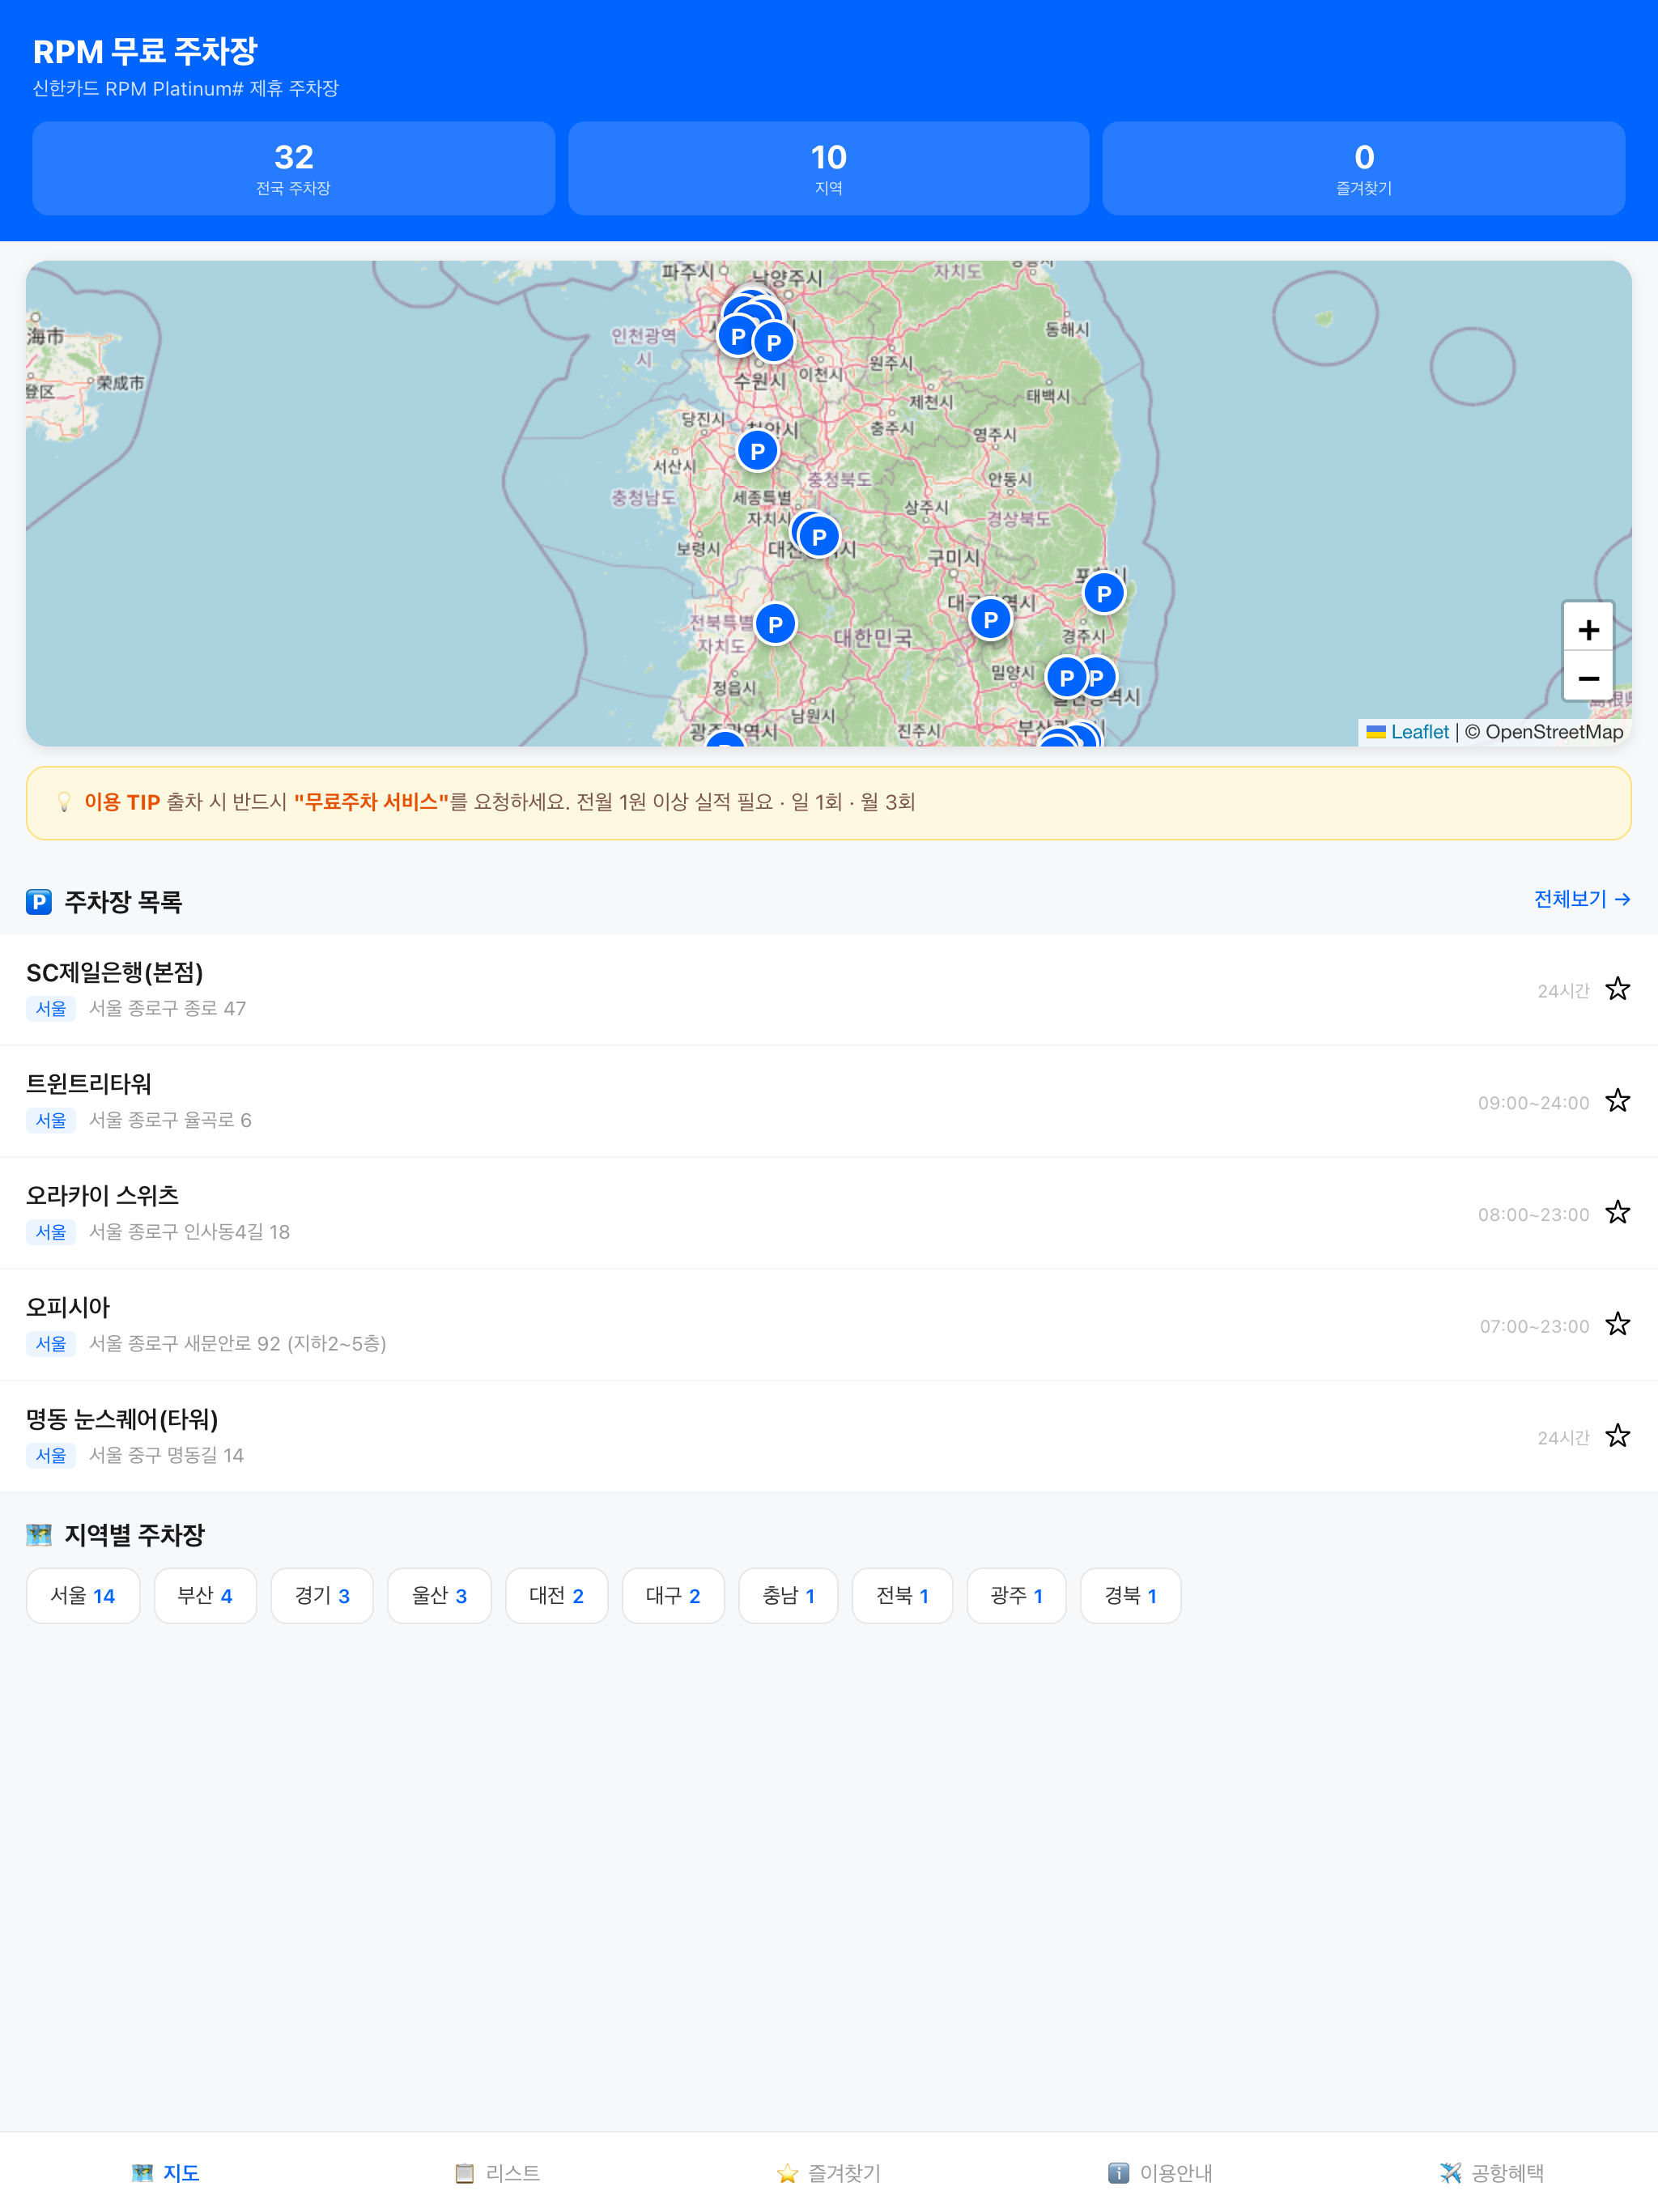Viewport: 1658px width, 2212px height.
Task: Click the 이용 TIP notice banner
Action: coord(829,803)
